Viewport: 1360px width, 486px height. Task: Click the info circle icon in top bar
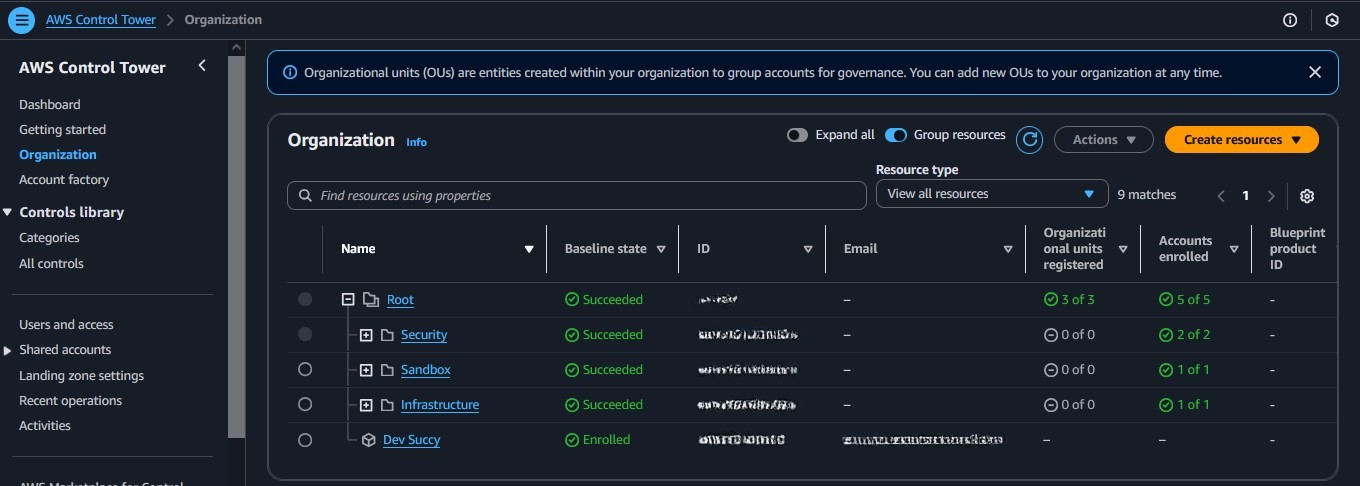(x=1290, y=20)
